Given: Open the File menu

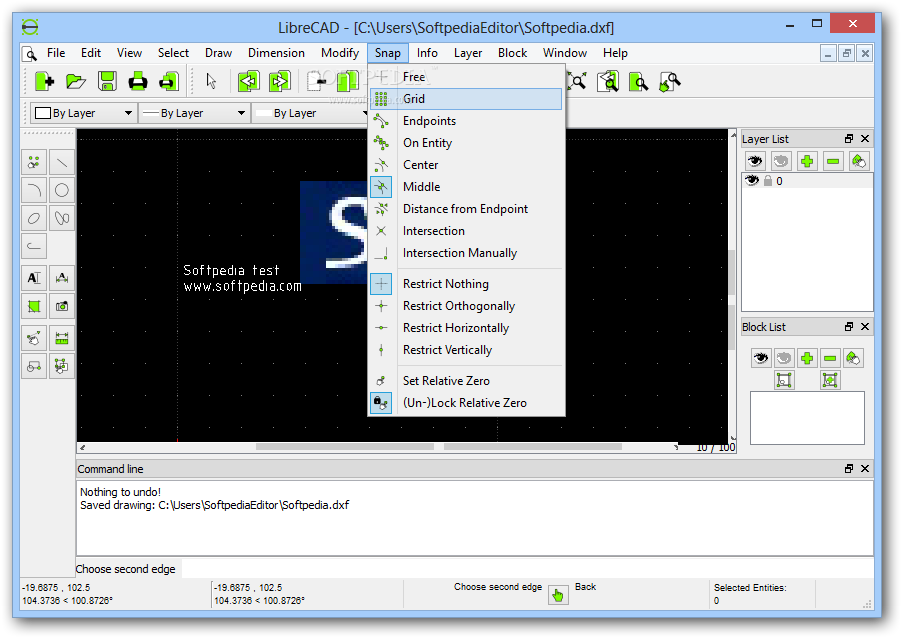Looking at the screenshot, I should click(x=56, y=53).
